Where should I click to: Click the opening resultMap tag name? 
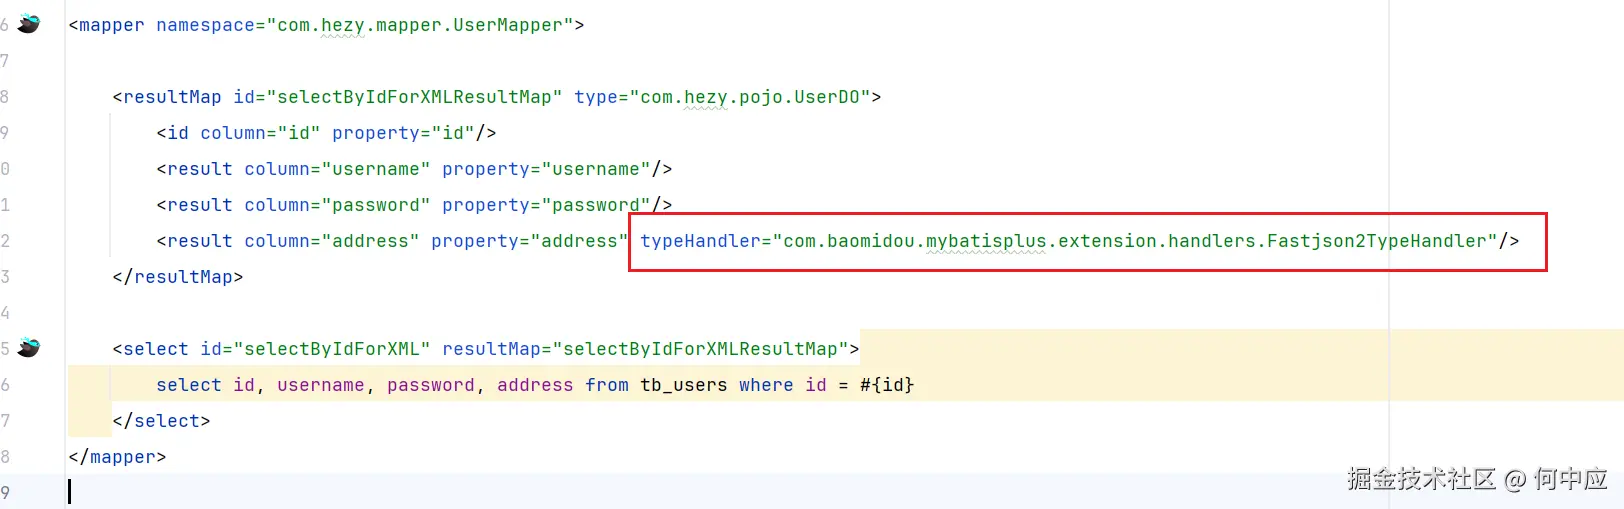172,97
